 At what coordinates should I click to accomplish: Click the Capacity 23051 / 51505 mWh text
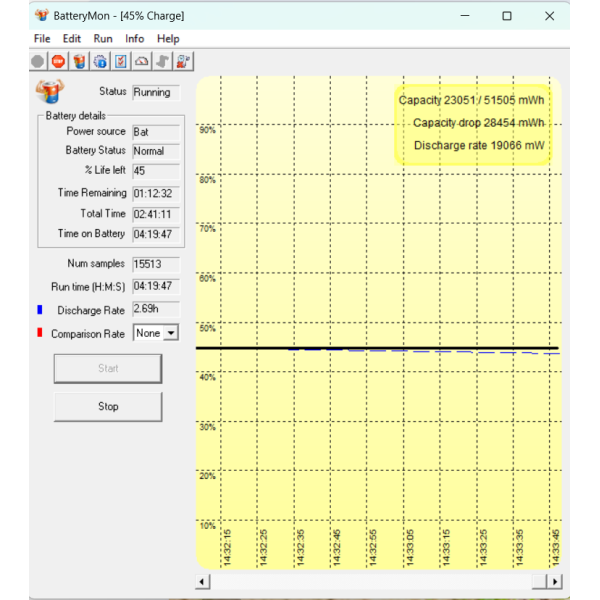(x=471, y=100)
